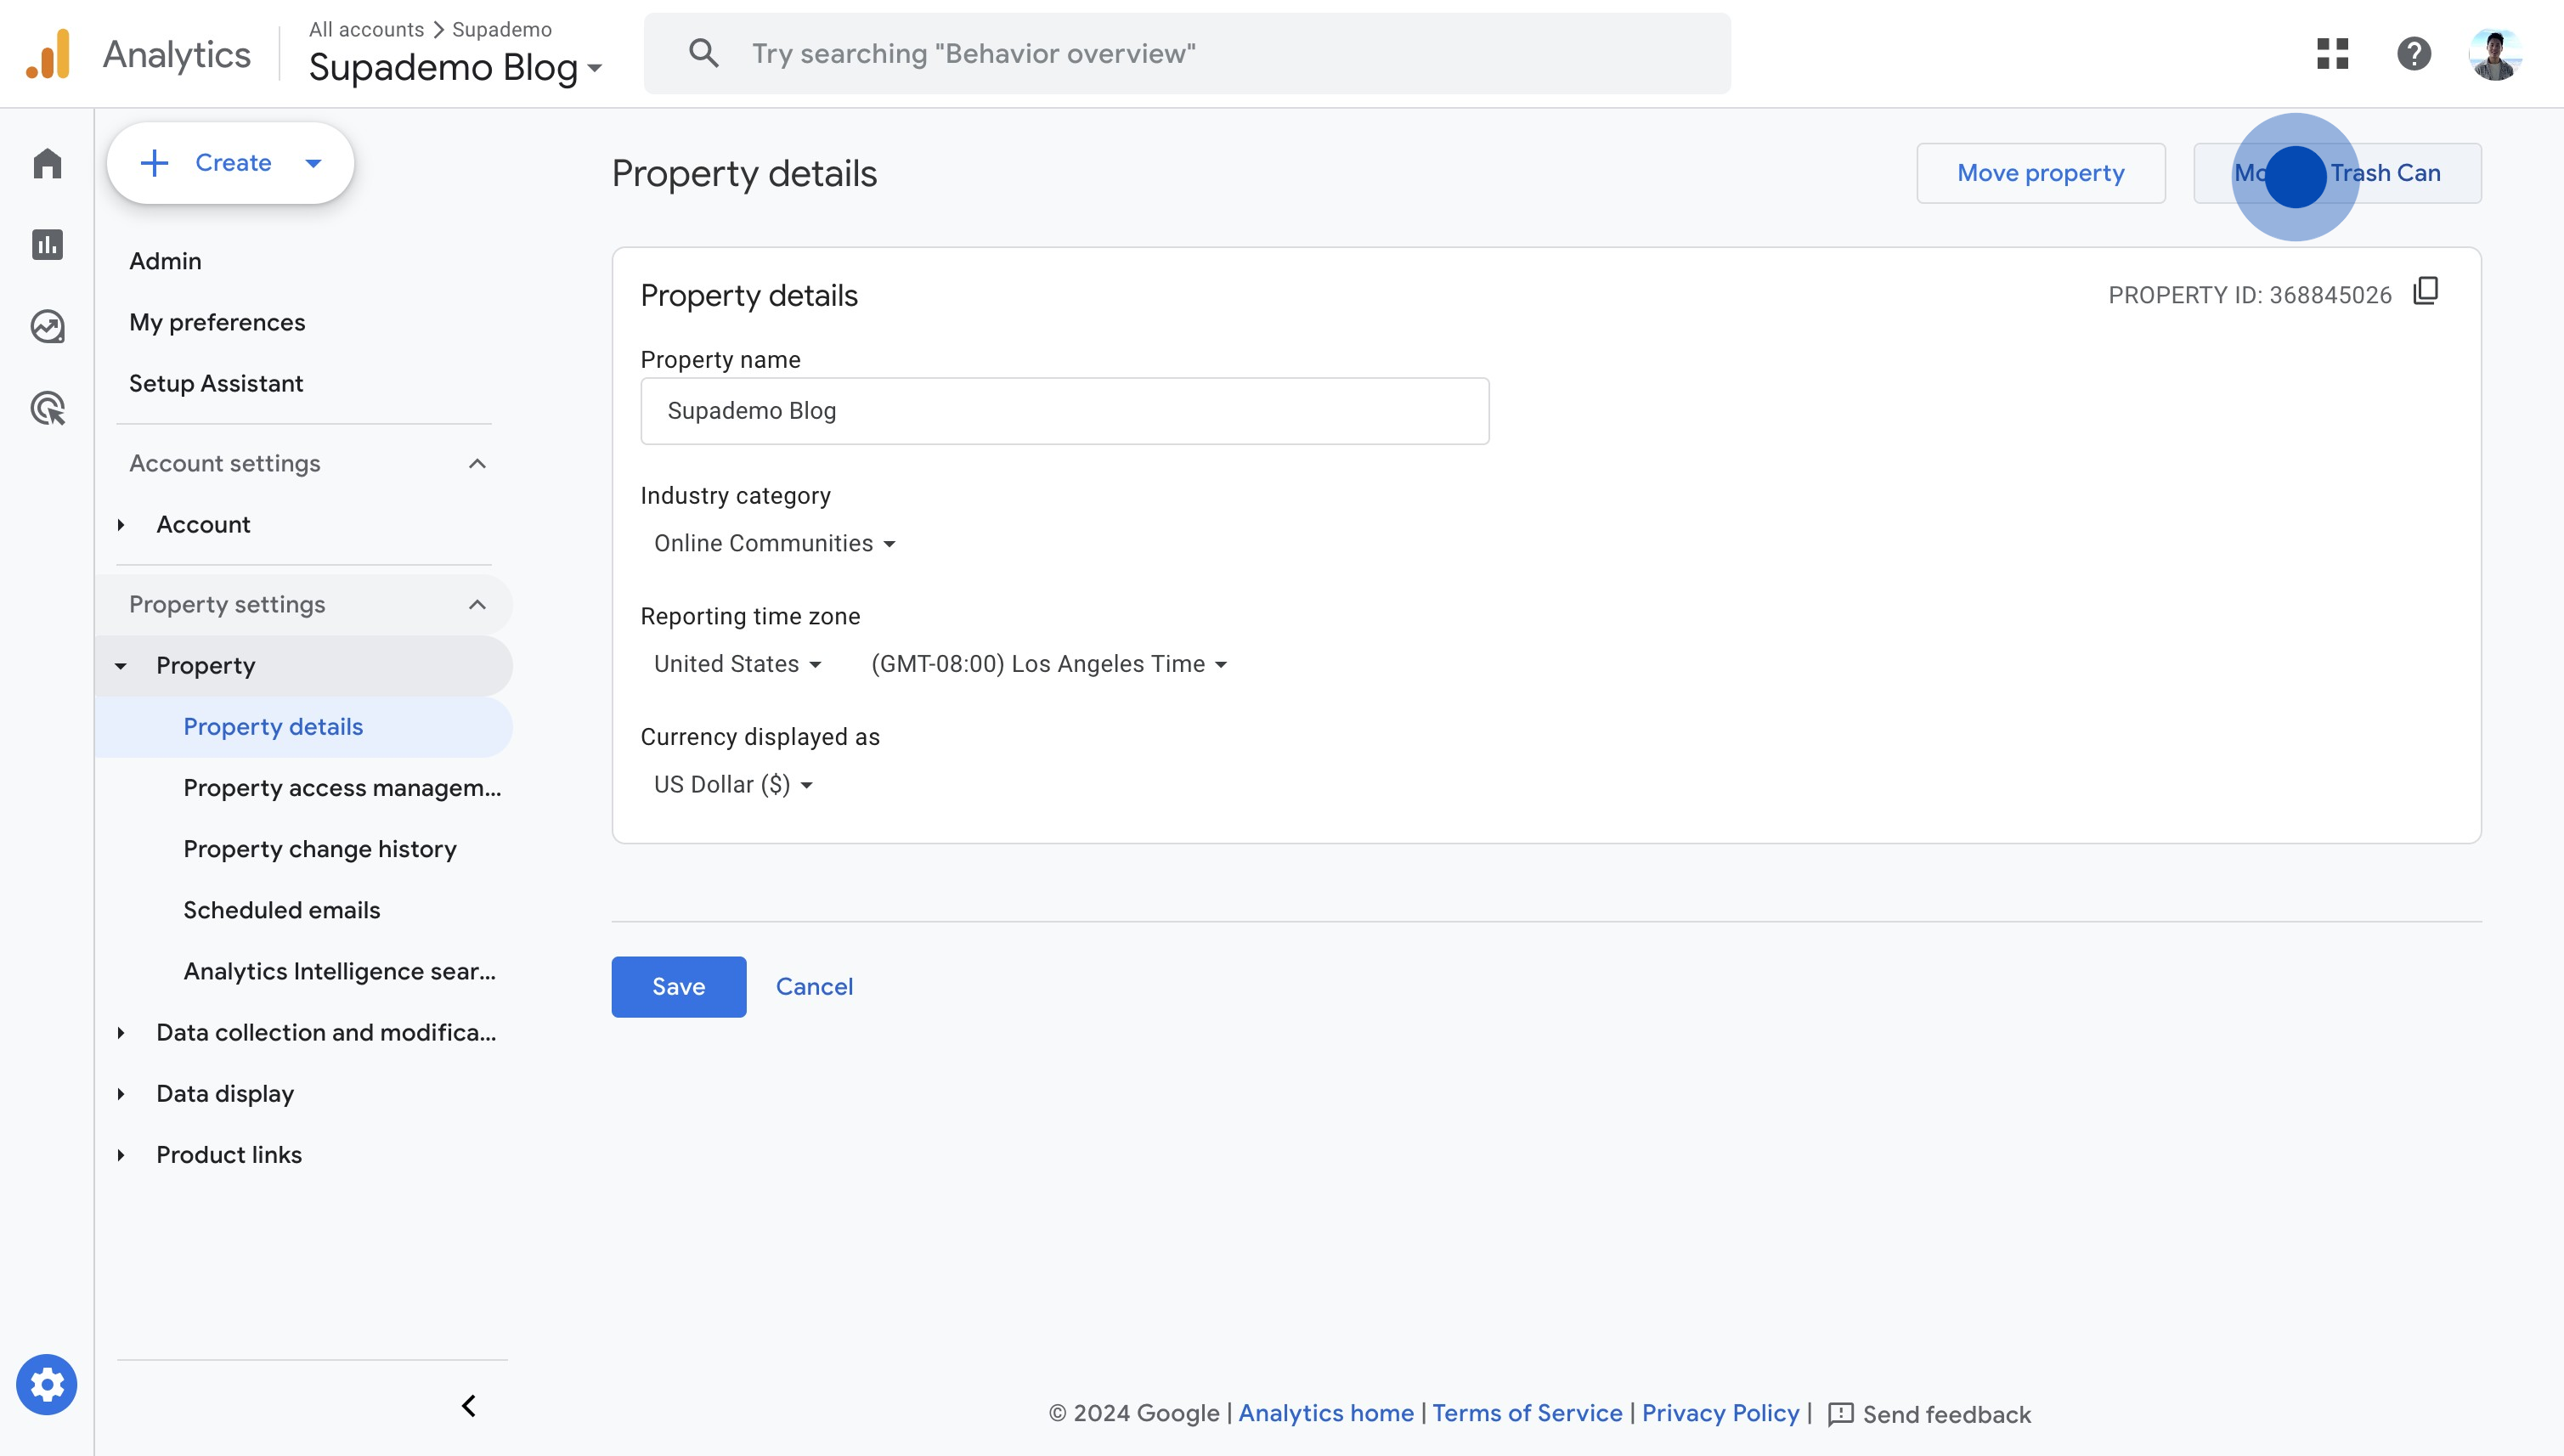The image size is (2564, 1456).
Task: Open the Home icon in left rail
Action: [x=47, y=163]
